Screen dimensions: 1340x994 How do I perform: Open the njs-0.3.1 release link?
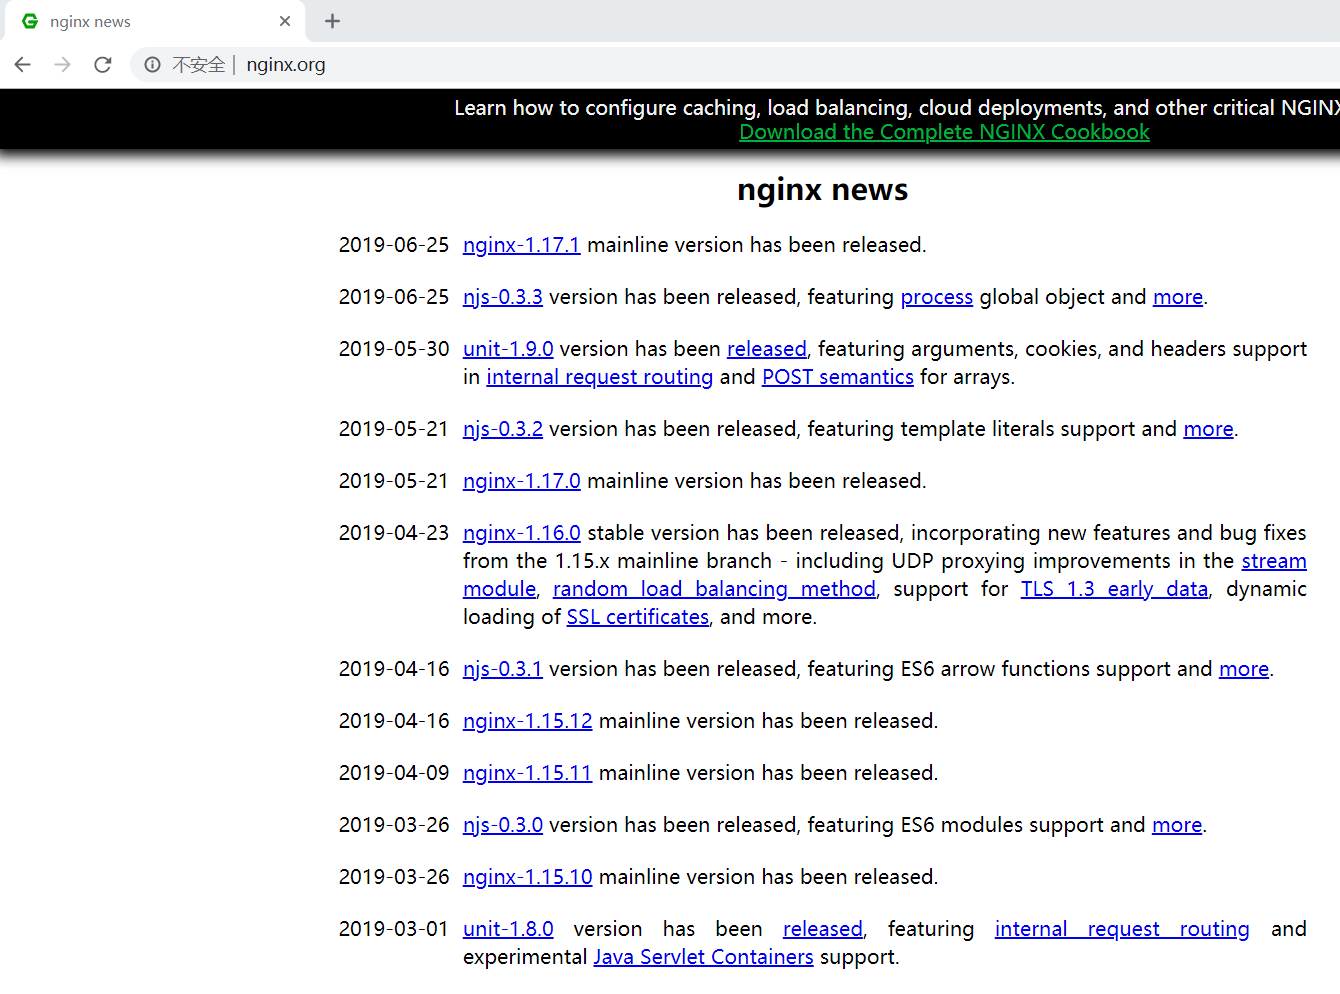503,669
